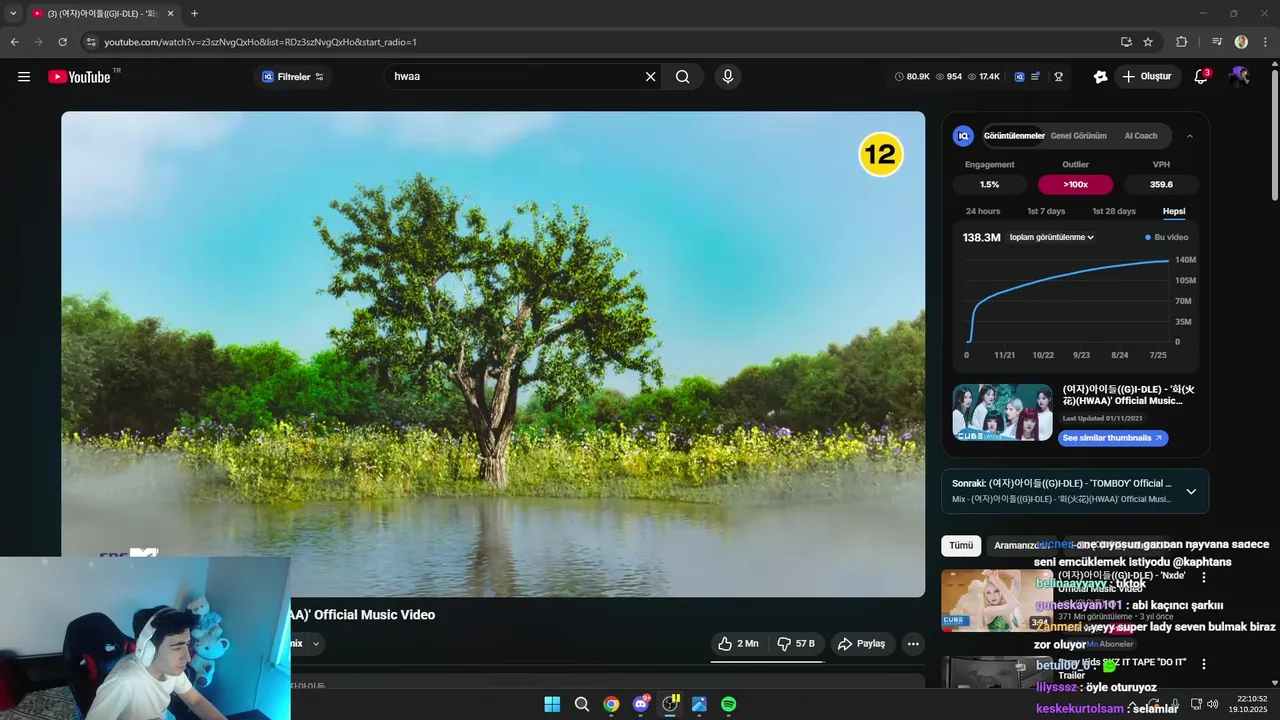The image size is (1280, 720).
Task: Open Discord from the taskbar
Action: 641,704
